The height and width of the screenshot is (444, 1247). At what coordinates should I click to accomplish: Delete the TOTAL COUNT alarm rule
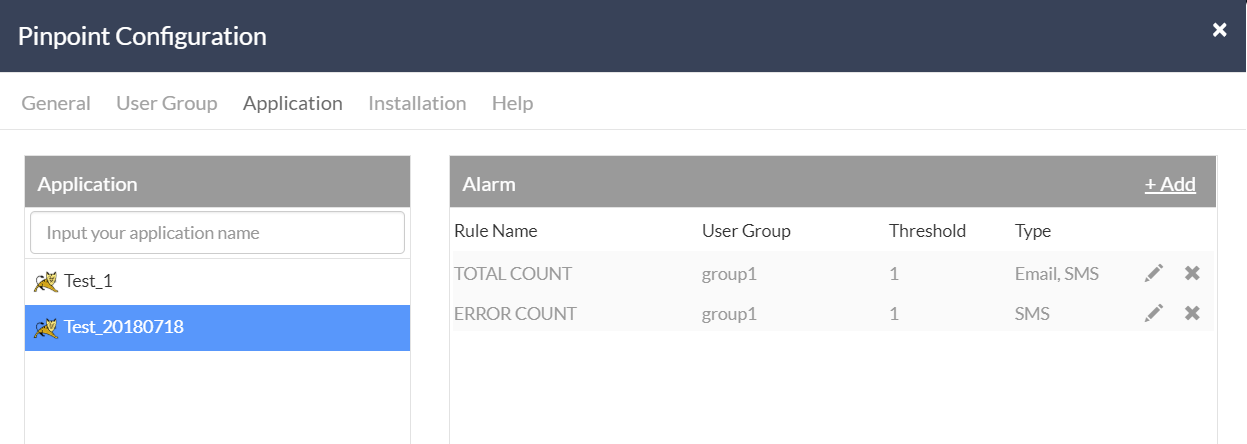(1192, 273)
